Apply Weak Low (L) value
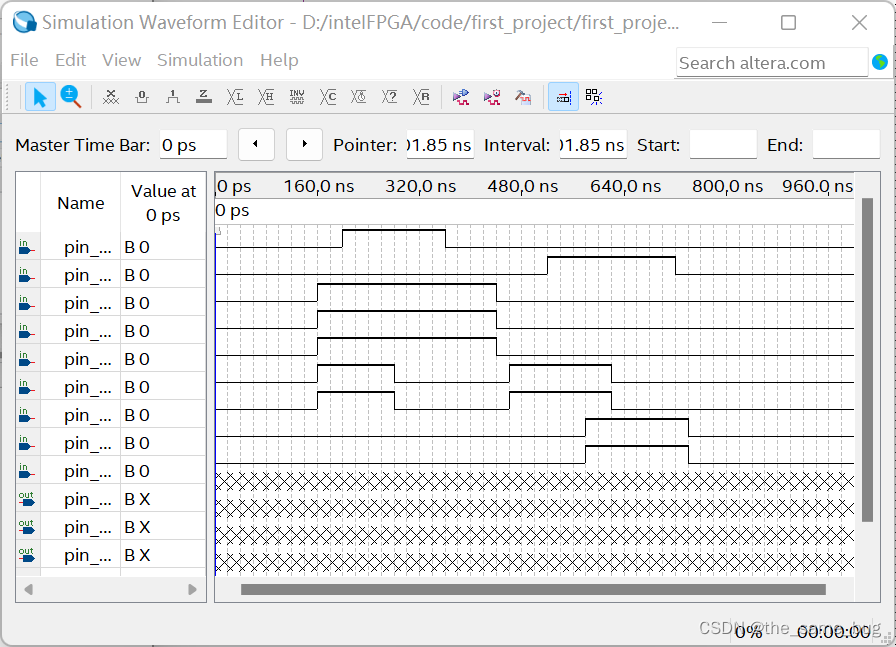The width and height of the screenshot is (896, 647). point(235,97)
